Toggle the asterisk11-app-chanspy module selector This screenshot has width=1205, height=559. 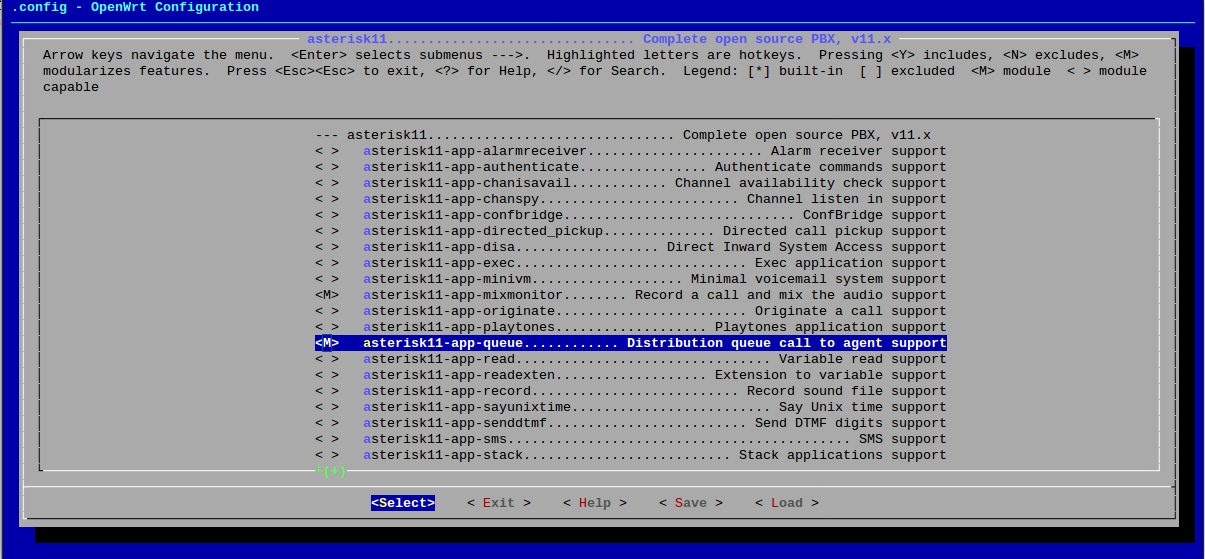327,199
